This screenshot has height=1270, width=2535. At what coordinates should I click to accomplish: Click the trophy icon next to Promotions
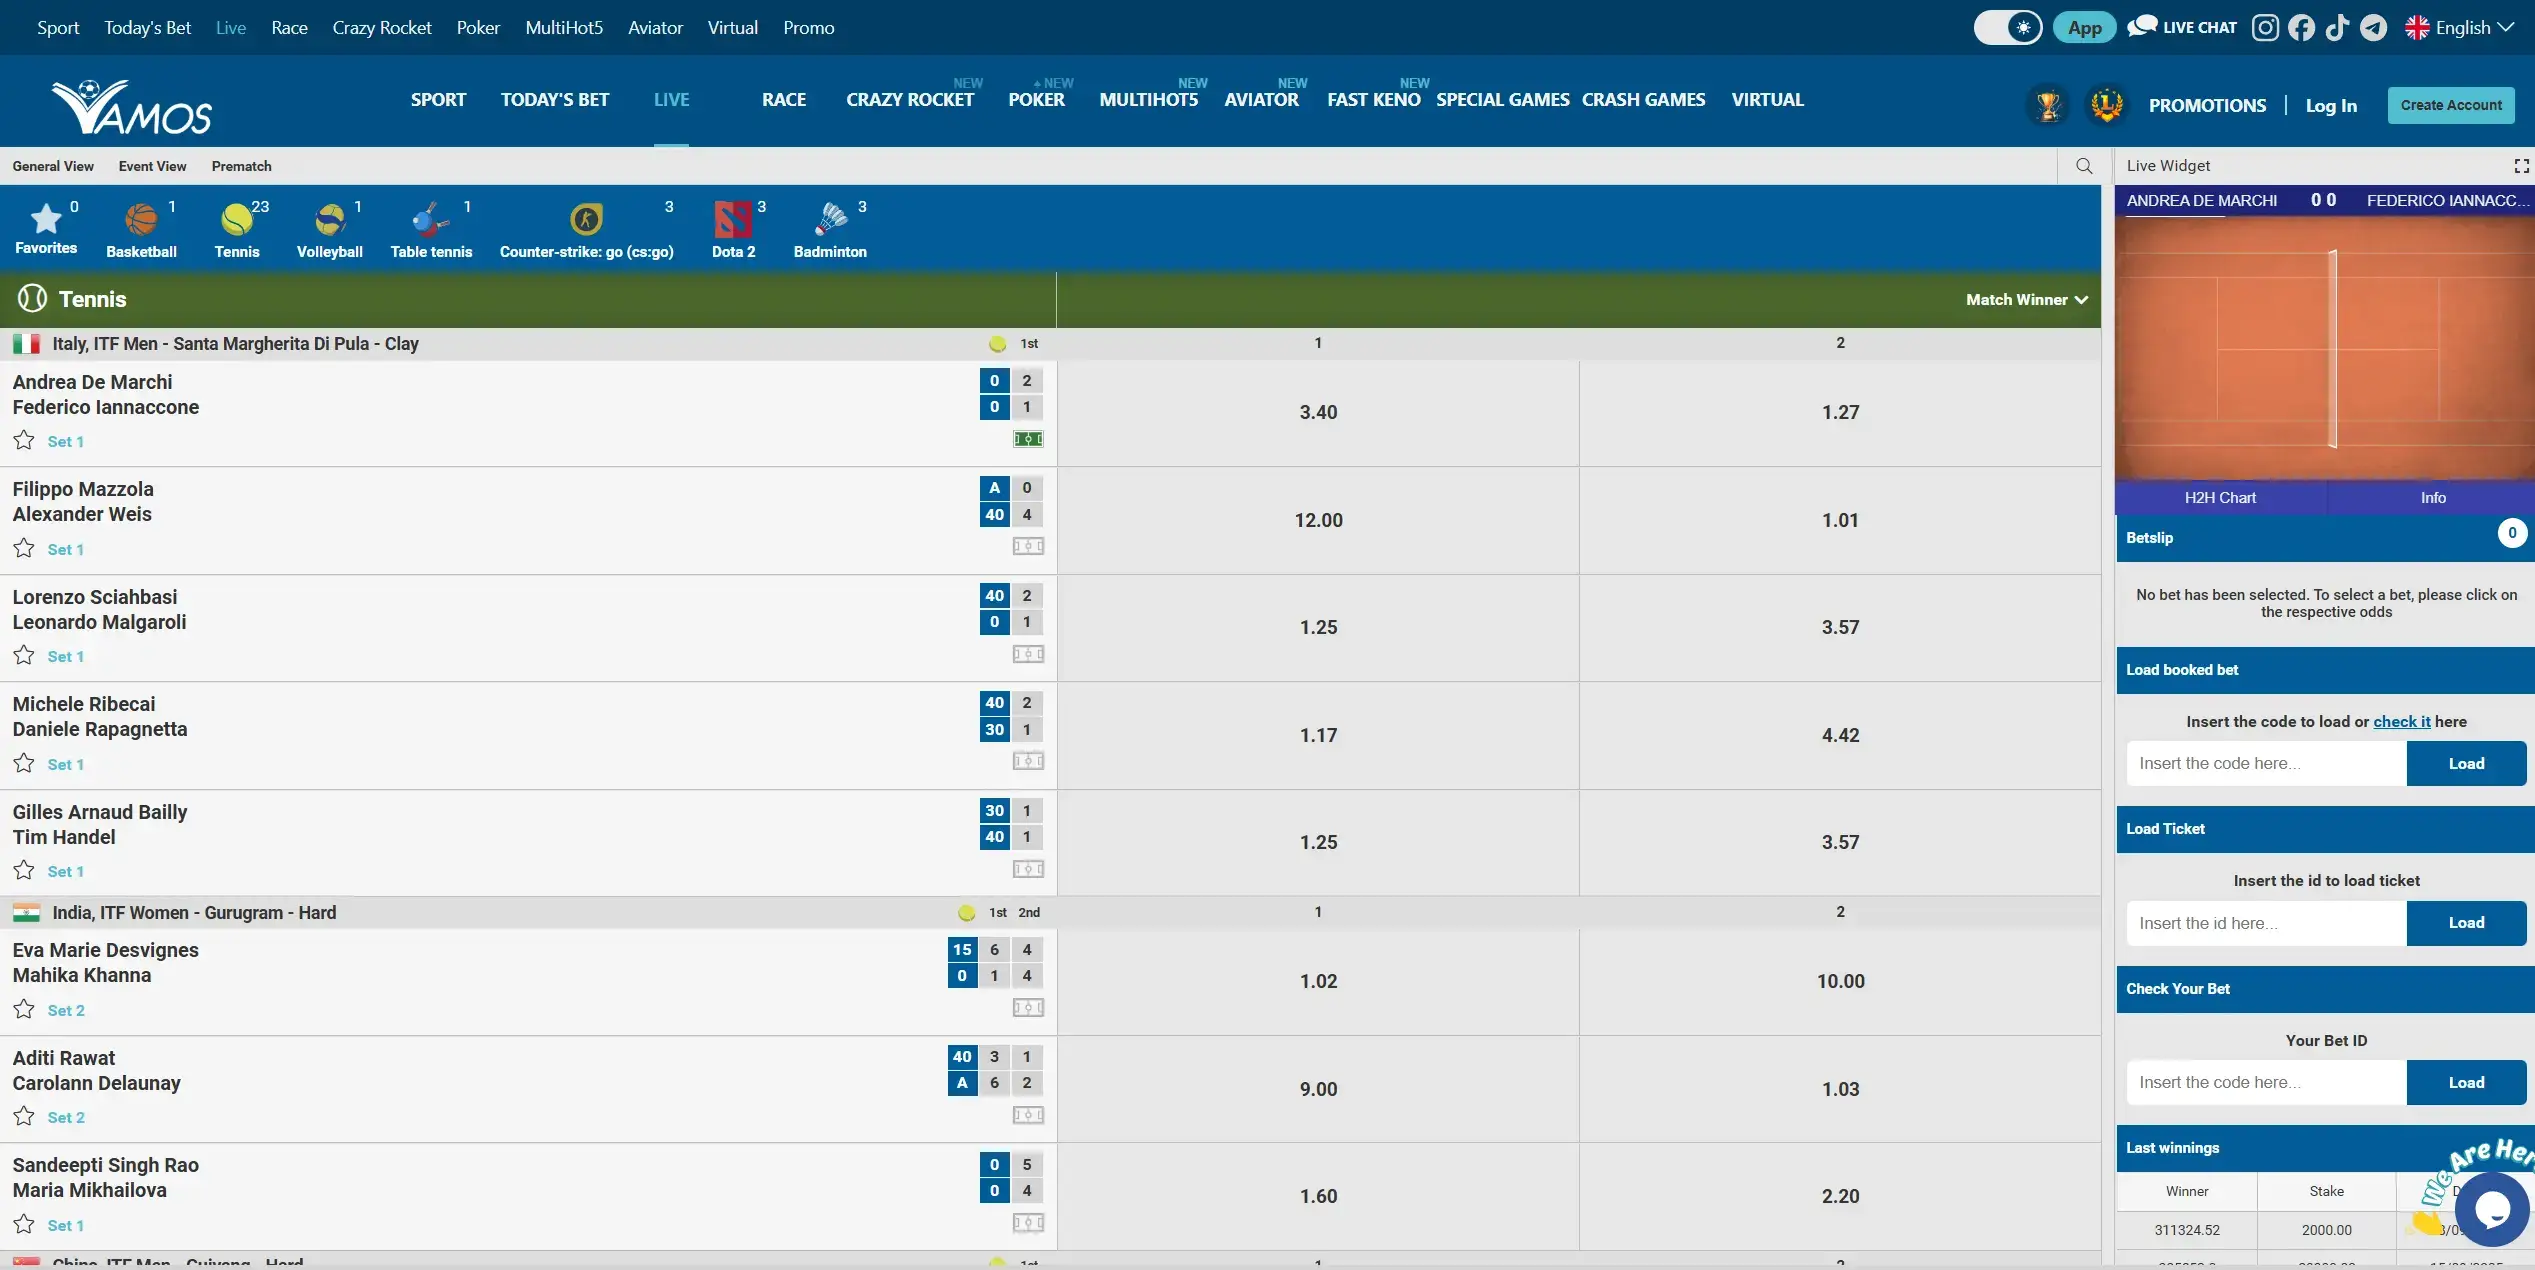(2047, 104)
